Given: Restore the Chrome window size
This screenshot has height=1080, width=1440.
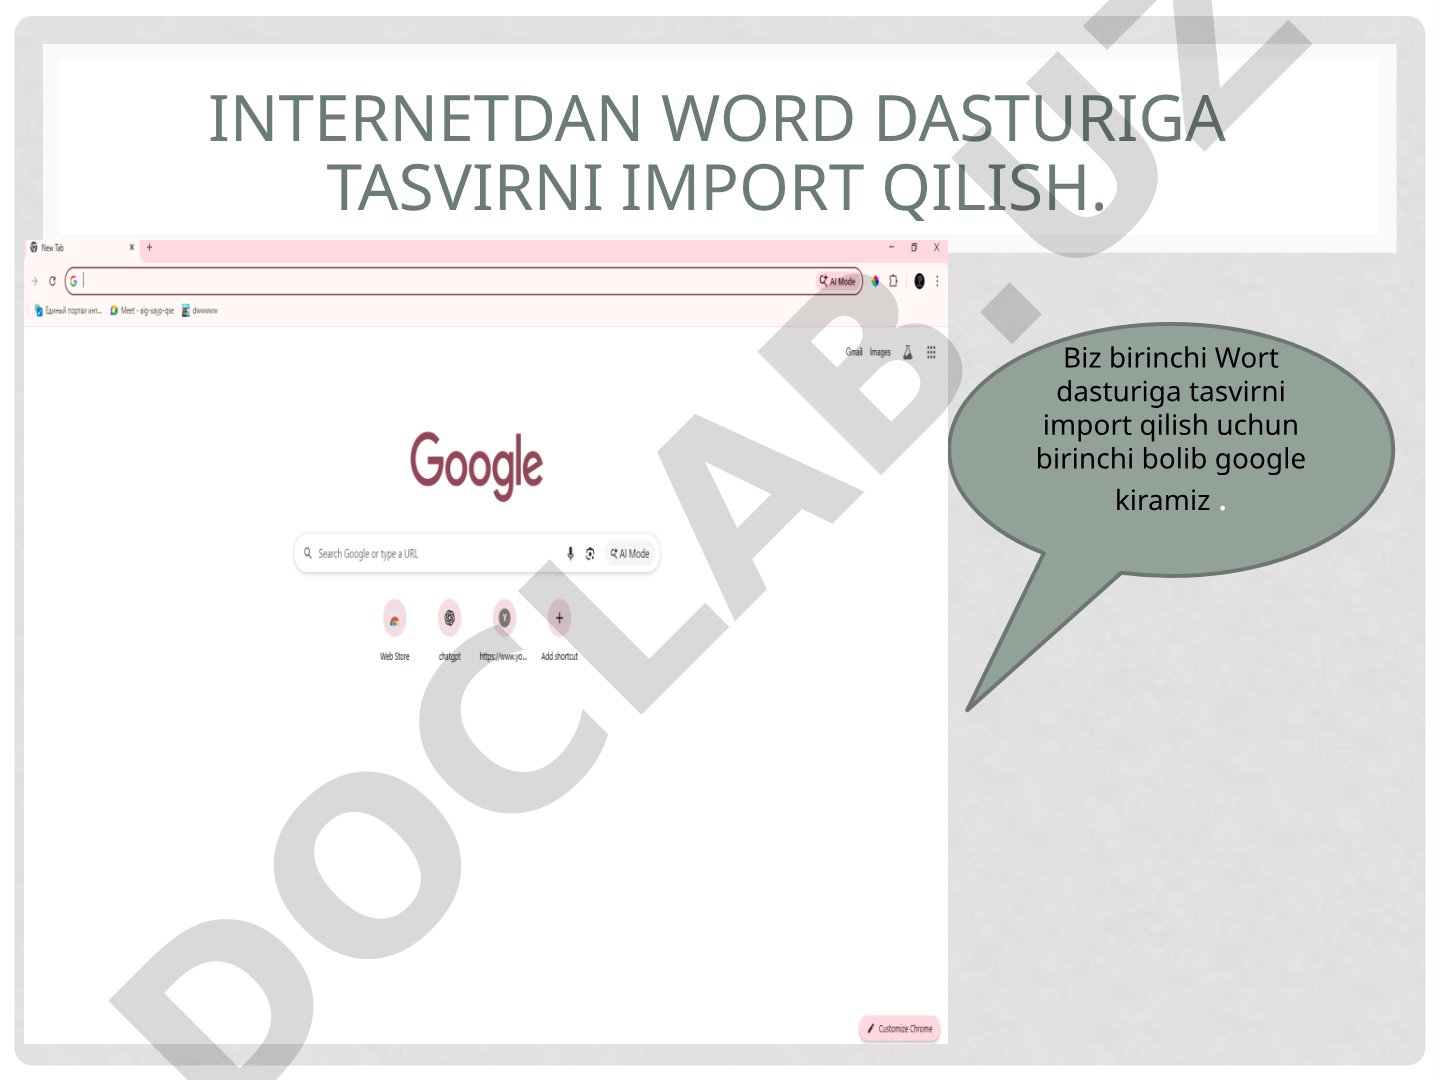Looking at the screenshot, I should point(914,247).
